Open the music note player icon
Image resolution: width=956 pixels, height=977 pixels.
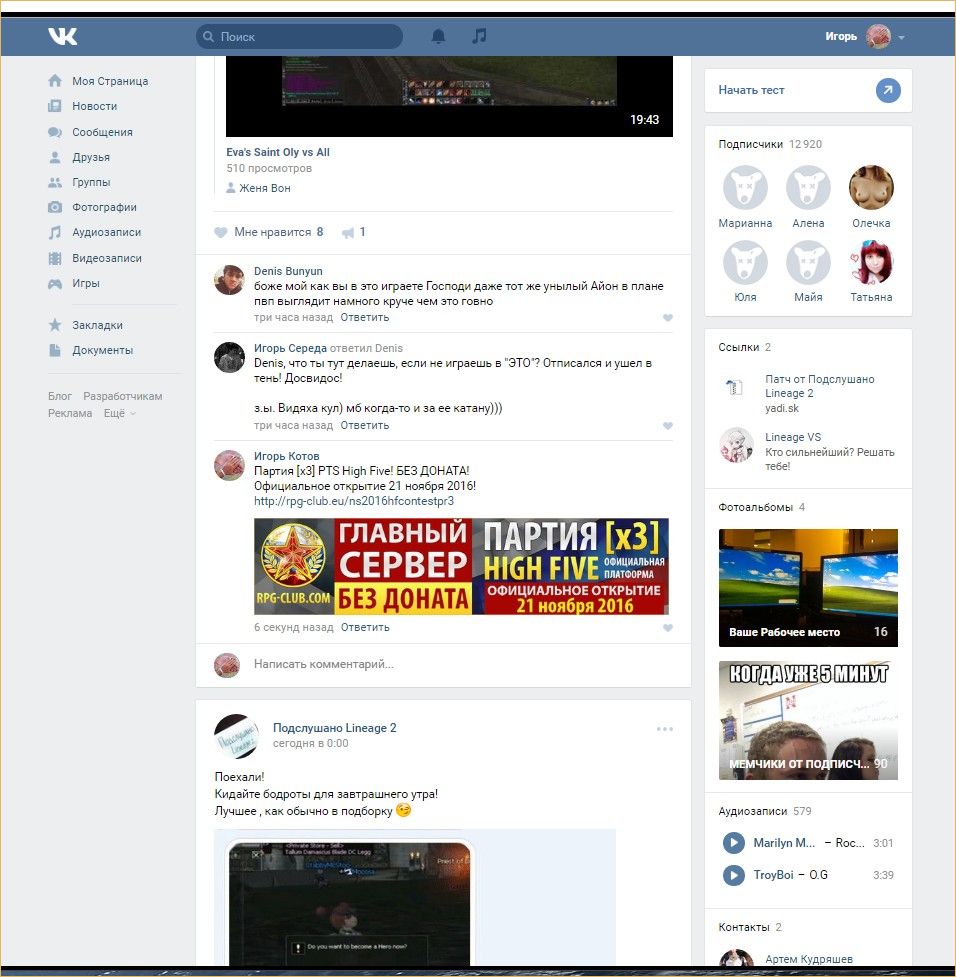pos(479,37)
